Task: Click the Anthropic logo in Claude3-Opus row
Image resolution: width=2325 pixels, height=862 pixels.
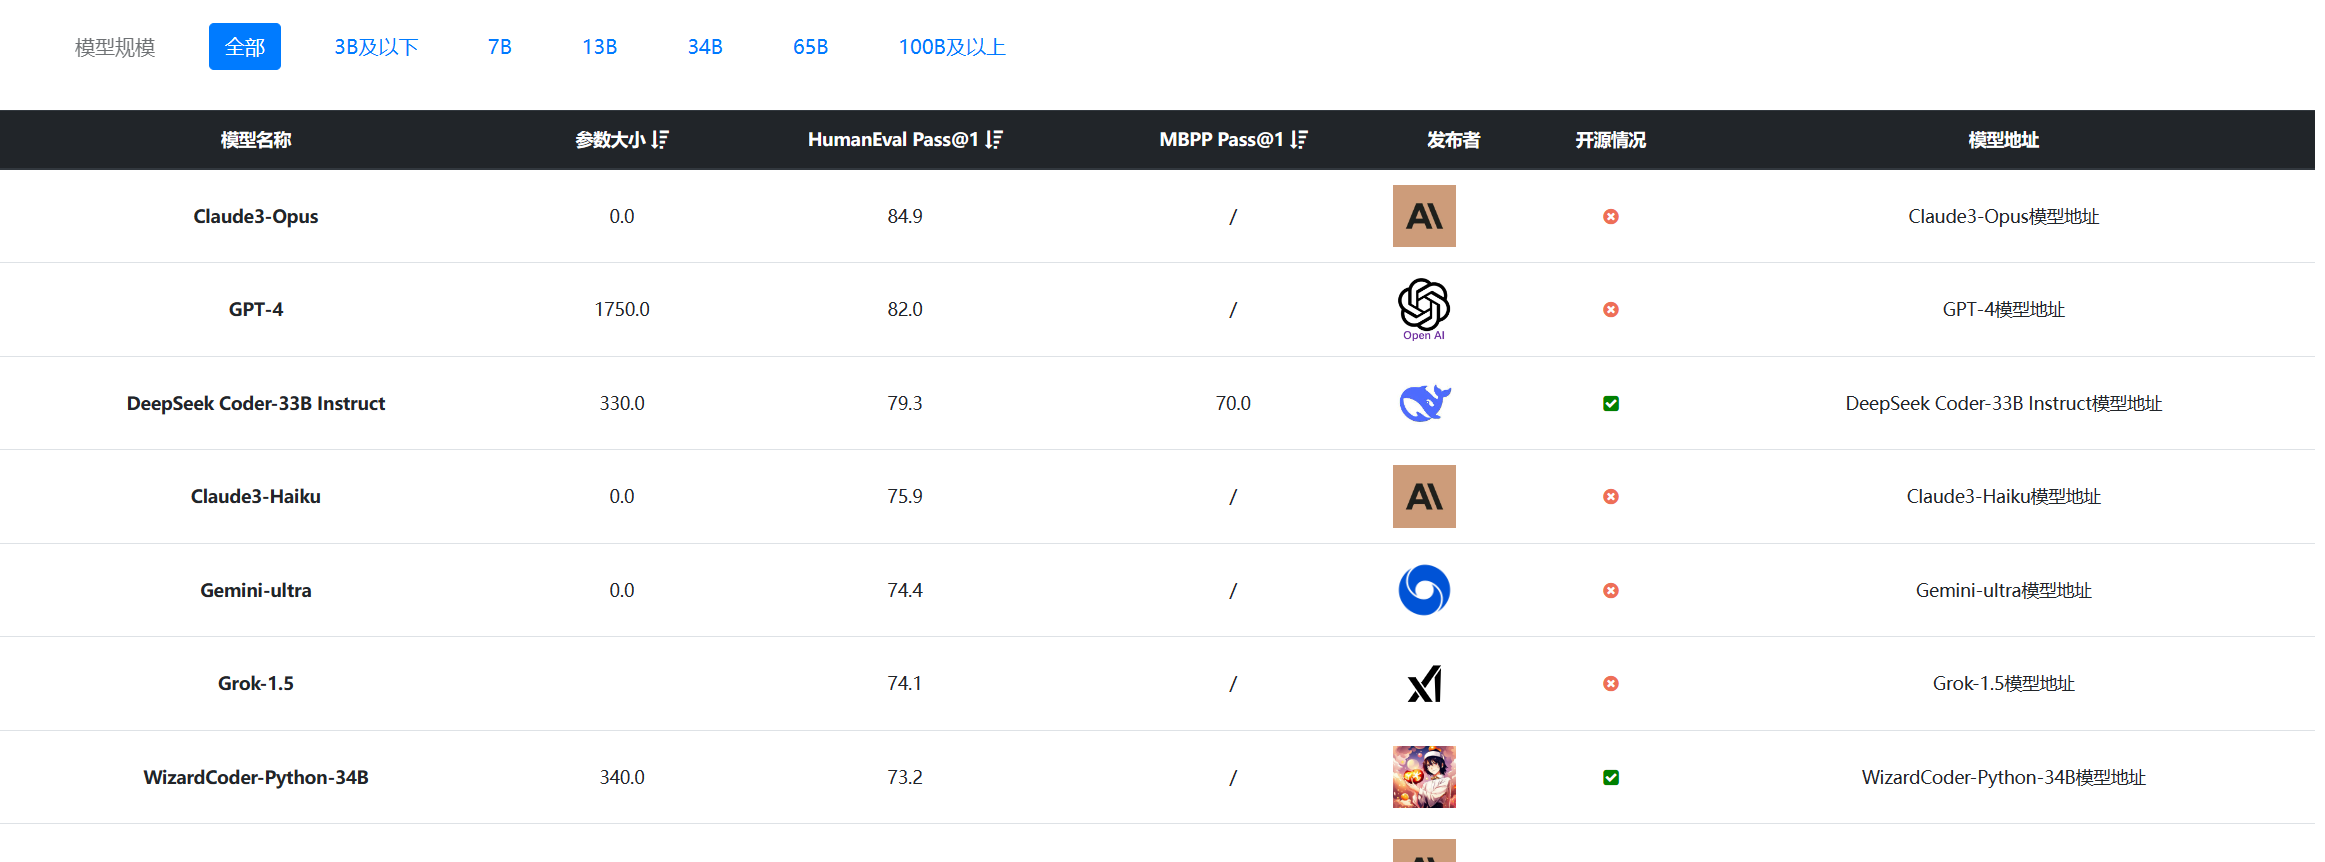Action: pos(1424,216)
